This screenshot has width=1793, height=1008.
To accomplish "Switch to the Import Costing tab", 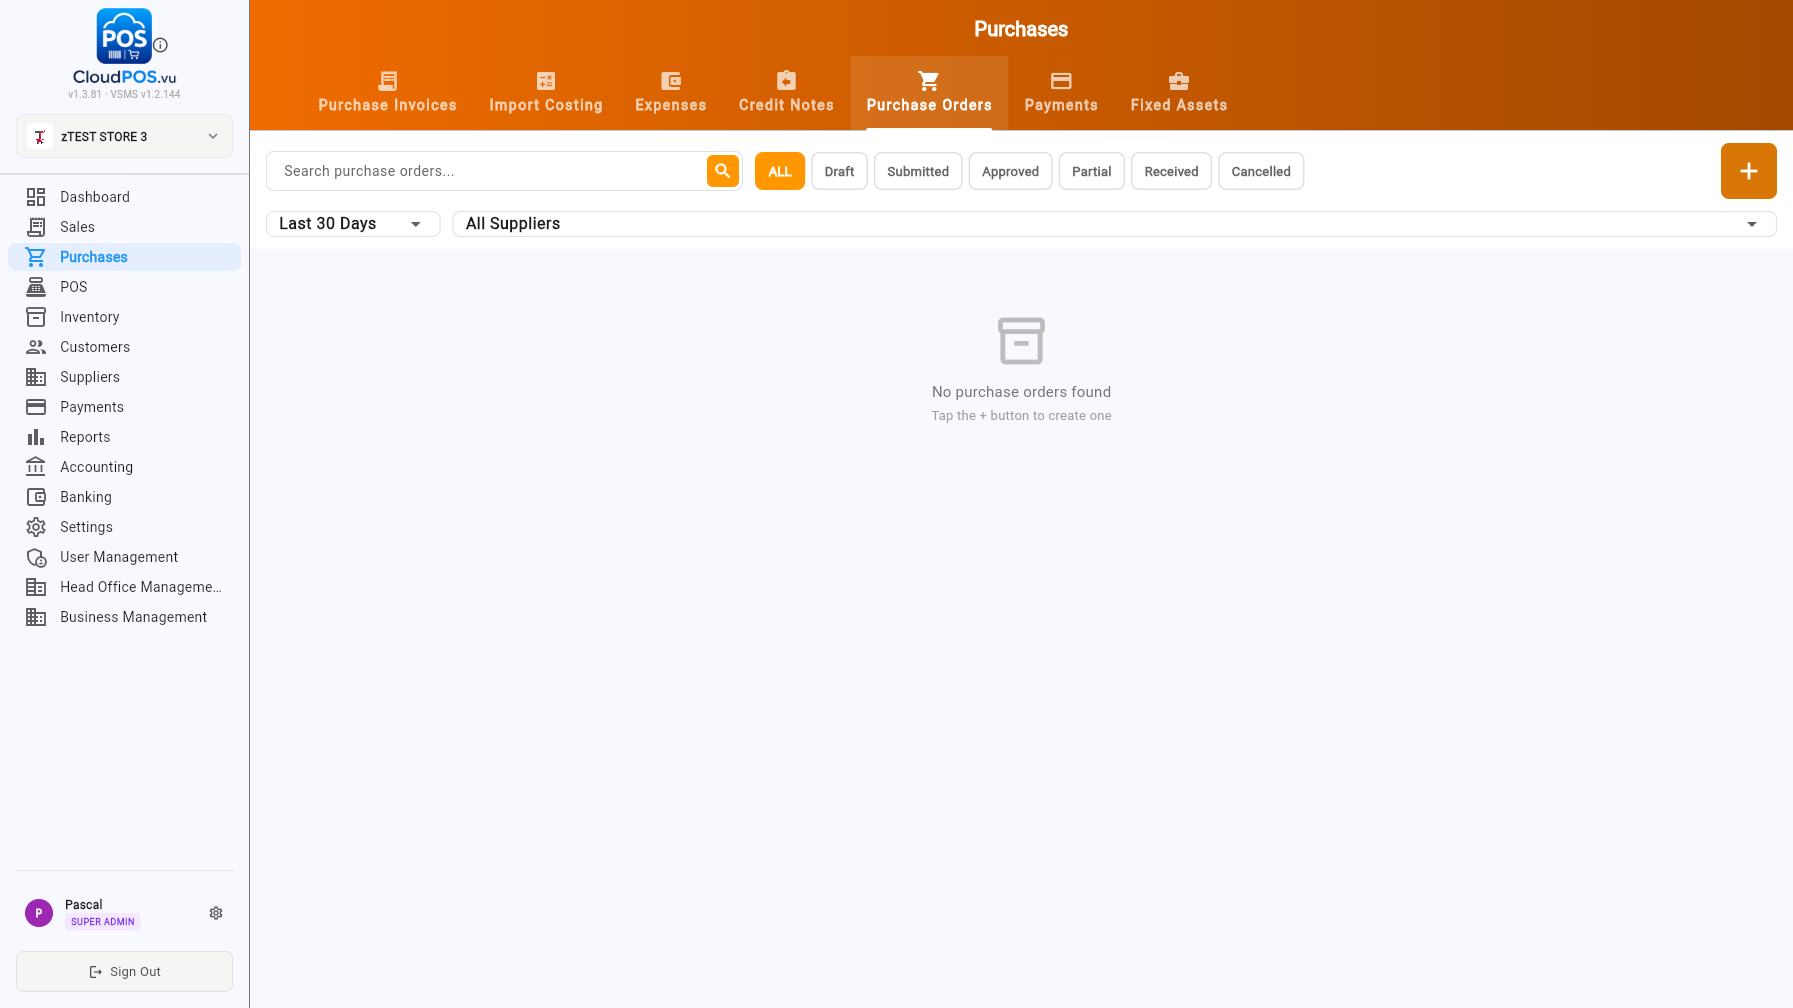I will coord(546,93).
